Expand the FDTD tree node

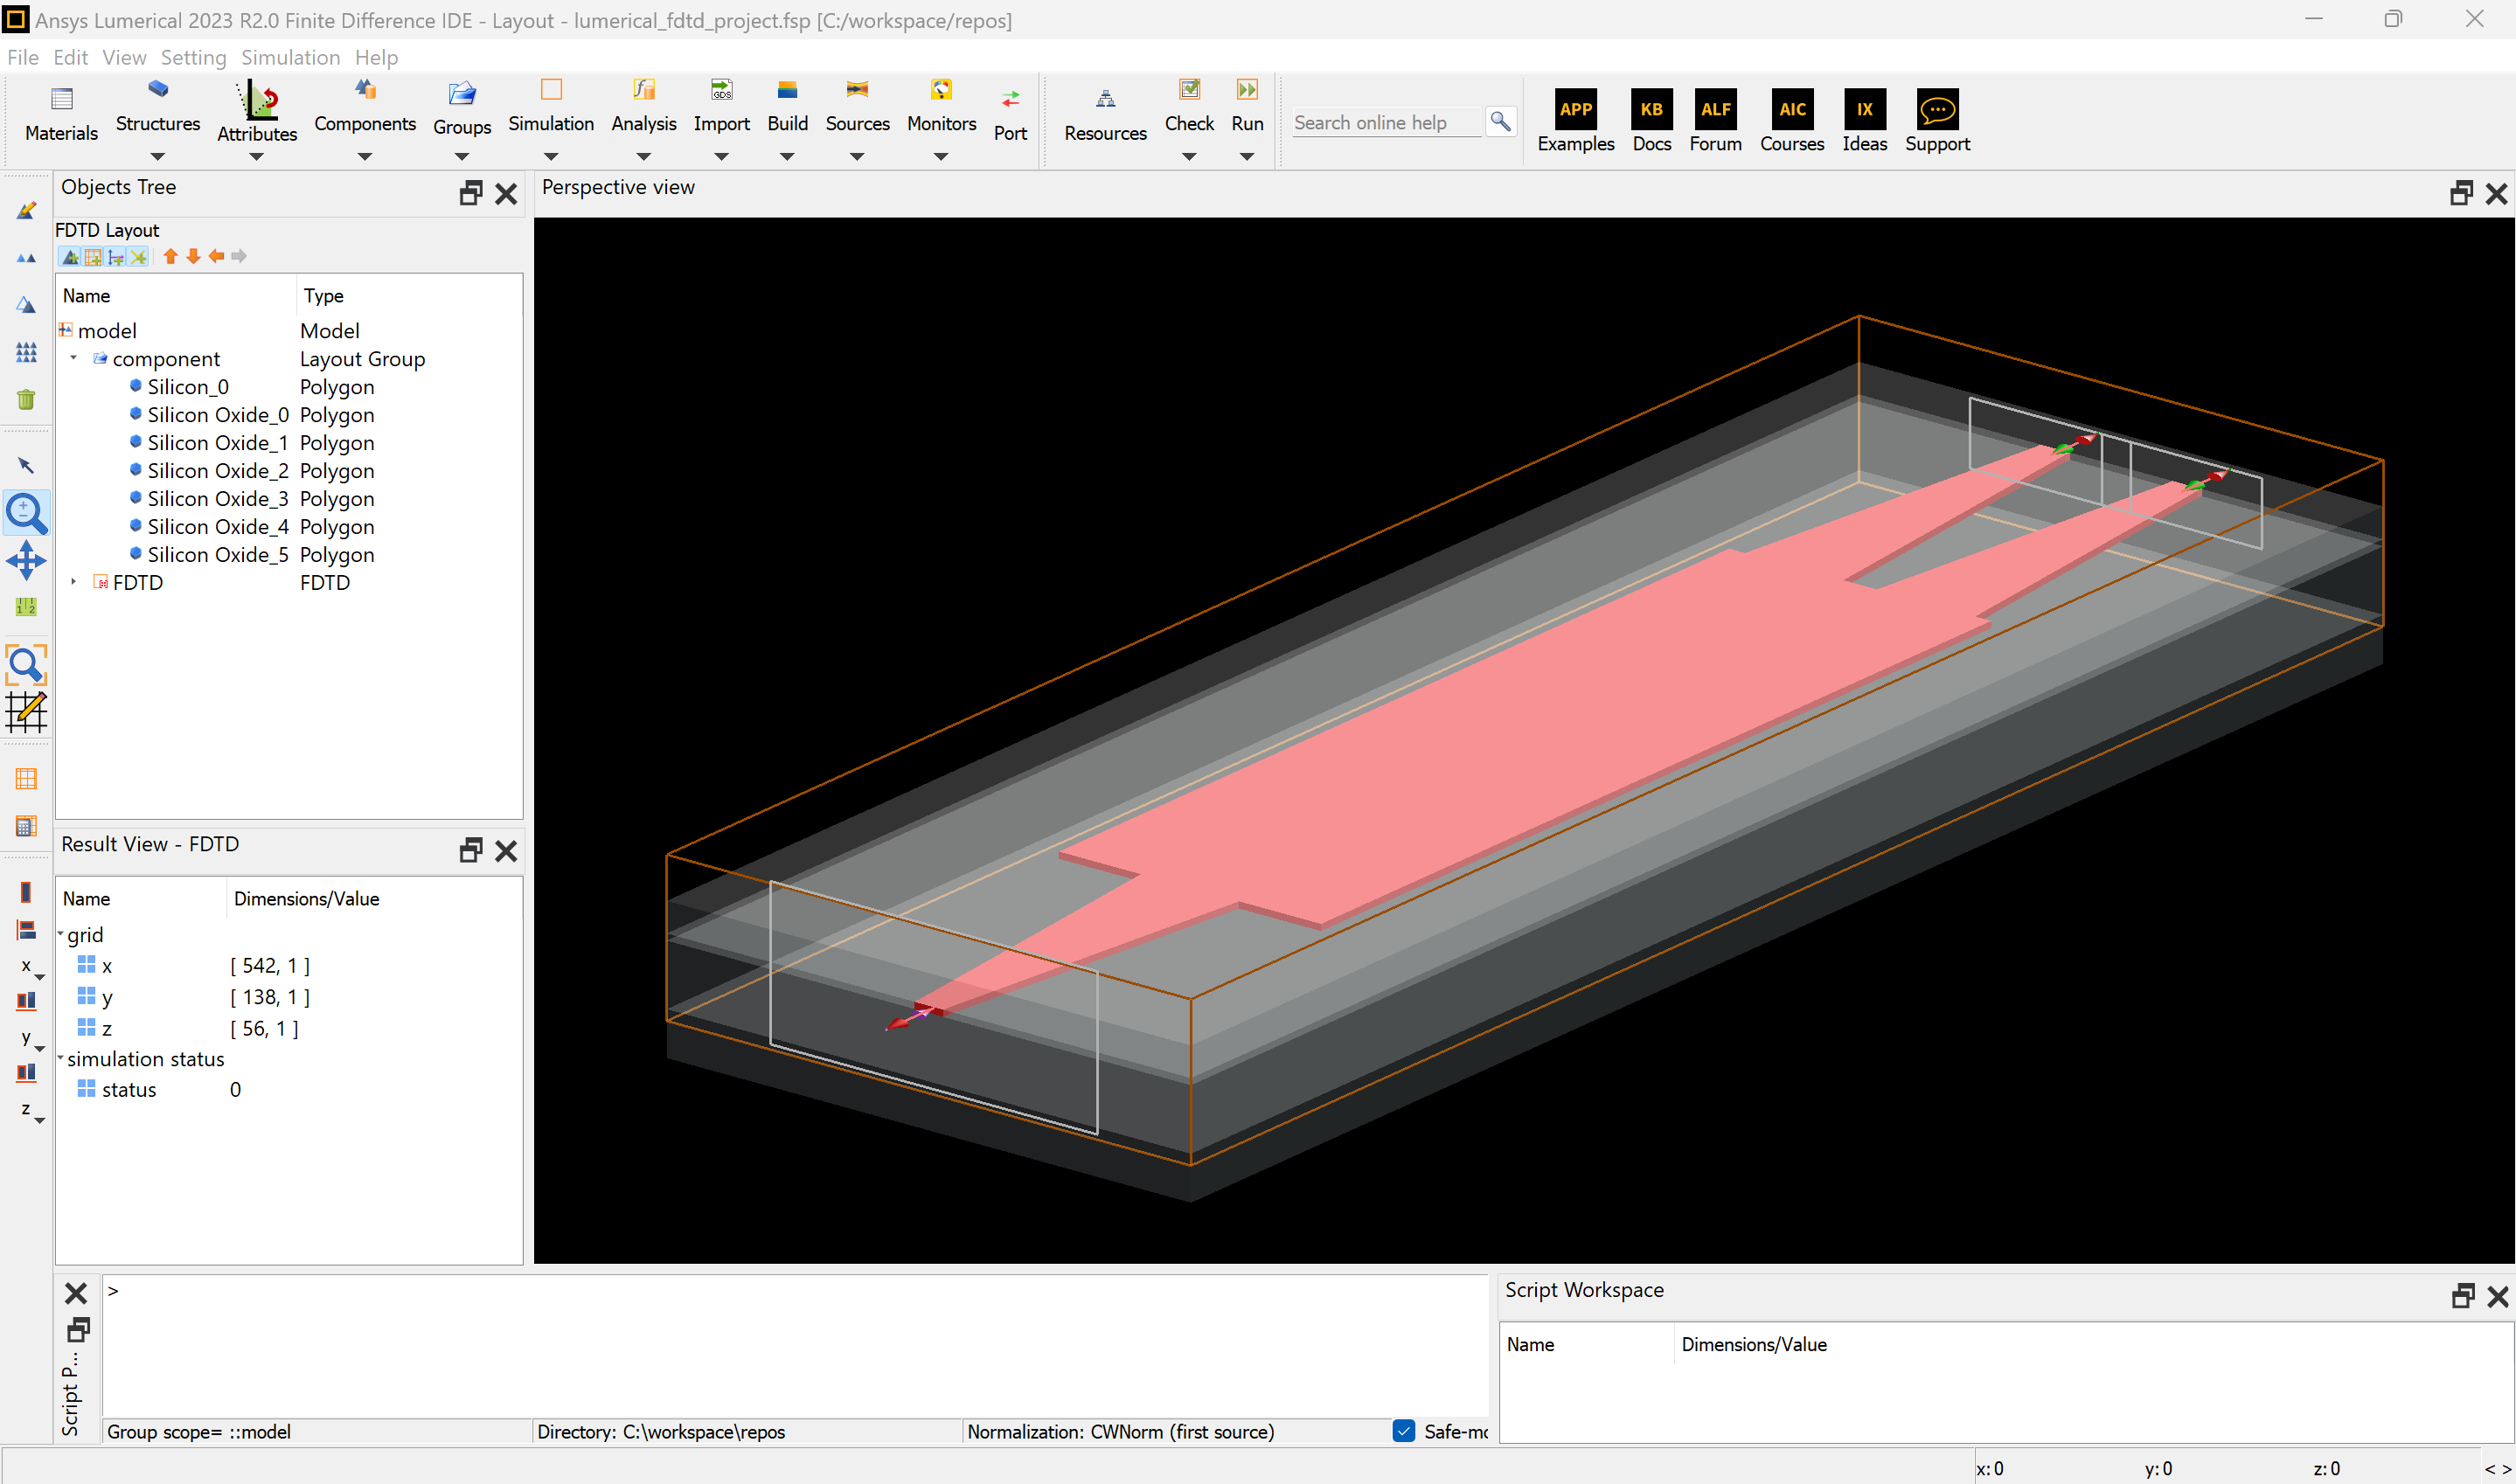pyautogui.click(x=74, y=581)
